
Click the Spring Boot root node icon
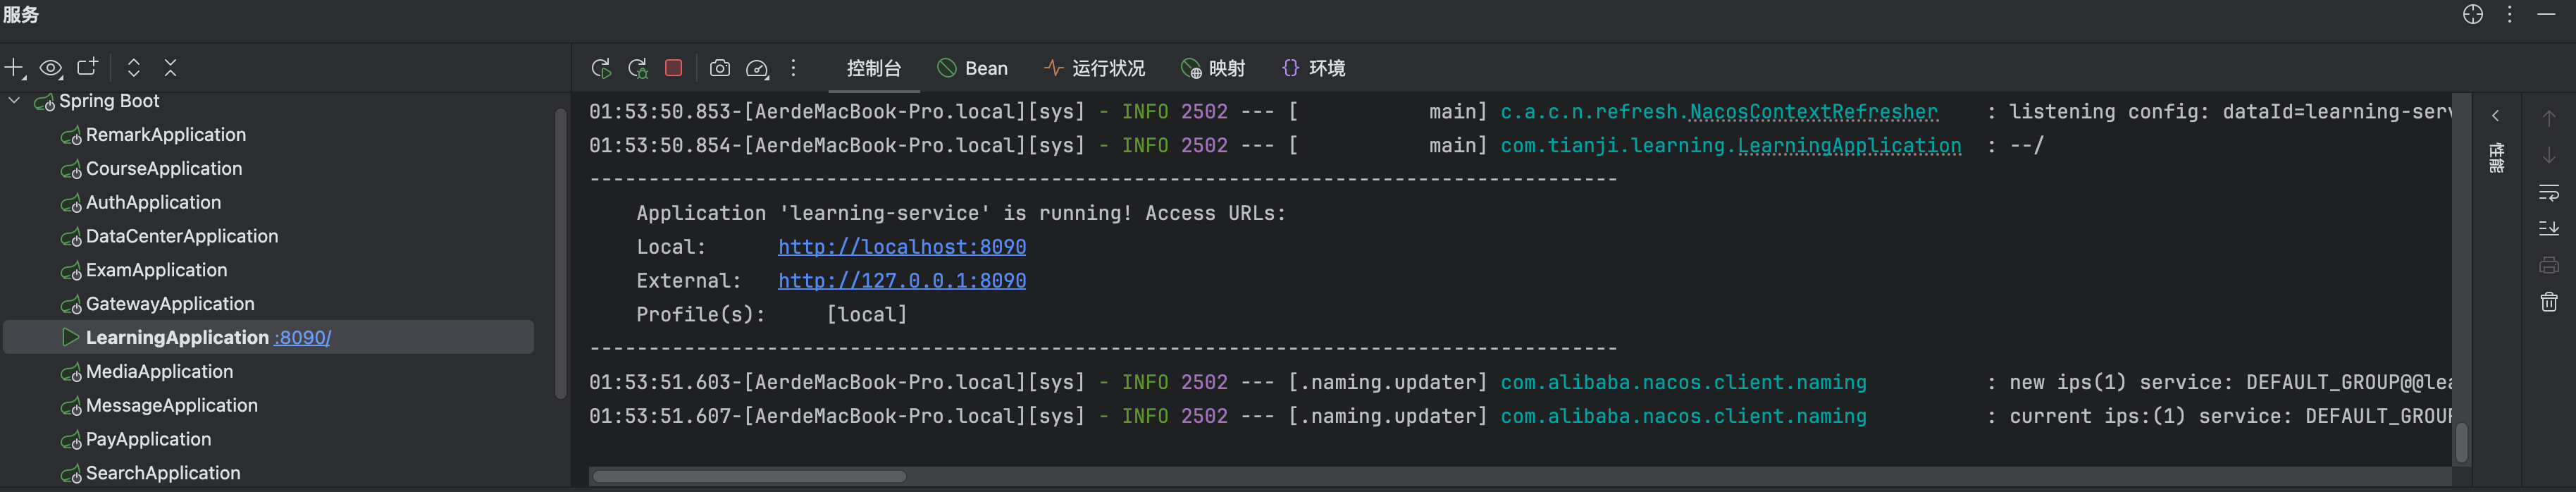[x=45, y=102]
